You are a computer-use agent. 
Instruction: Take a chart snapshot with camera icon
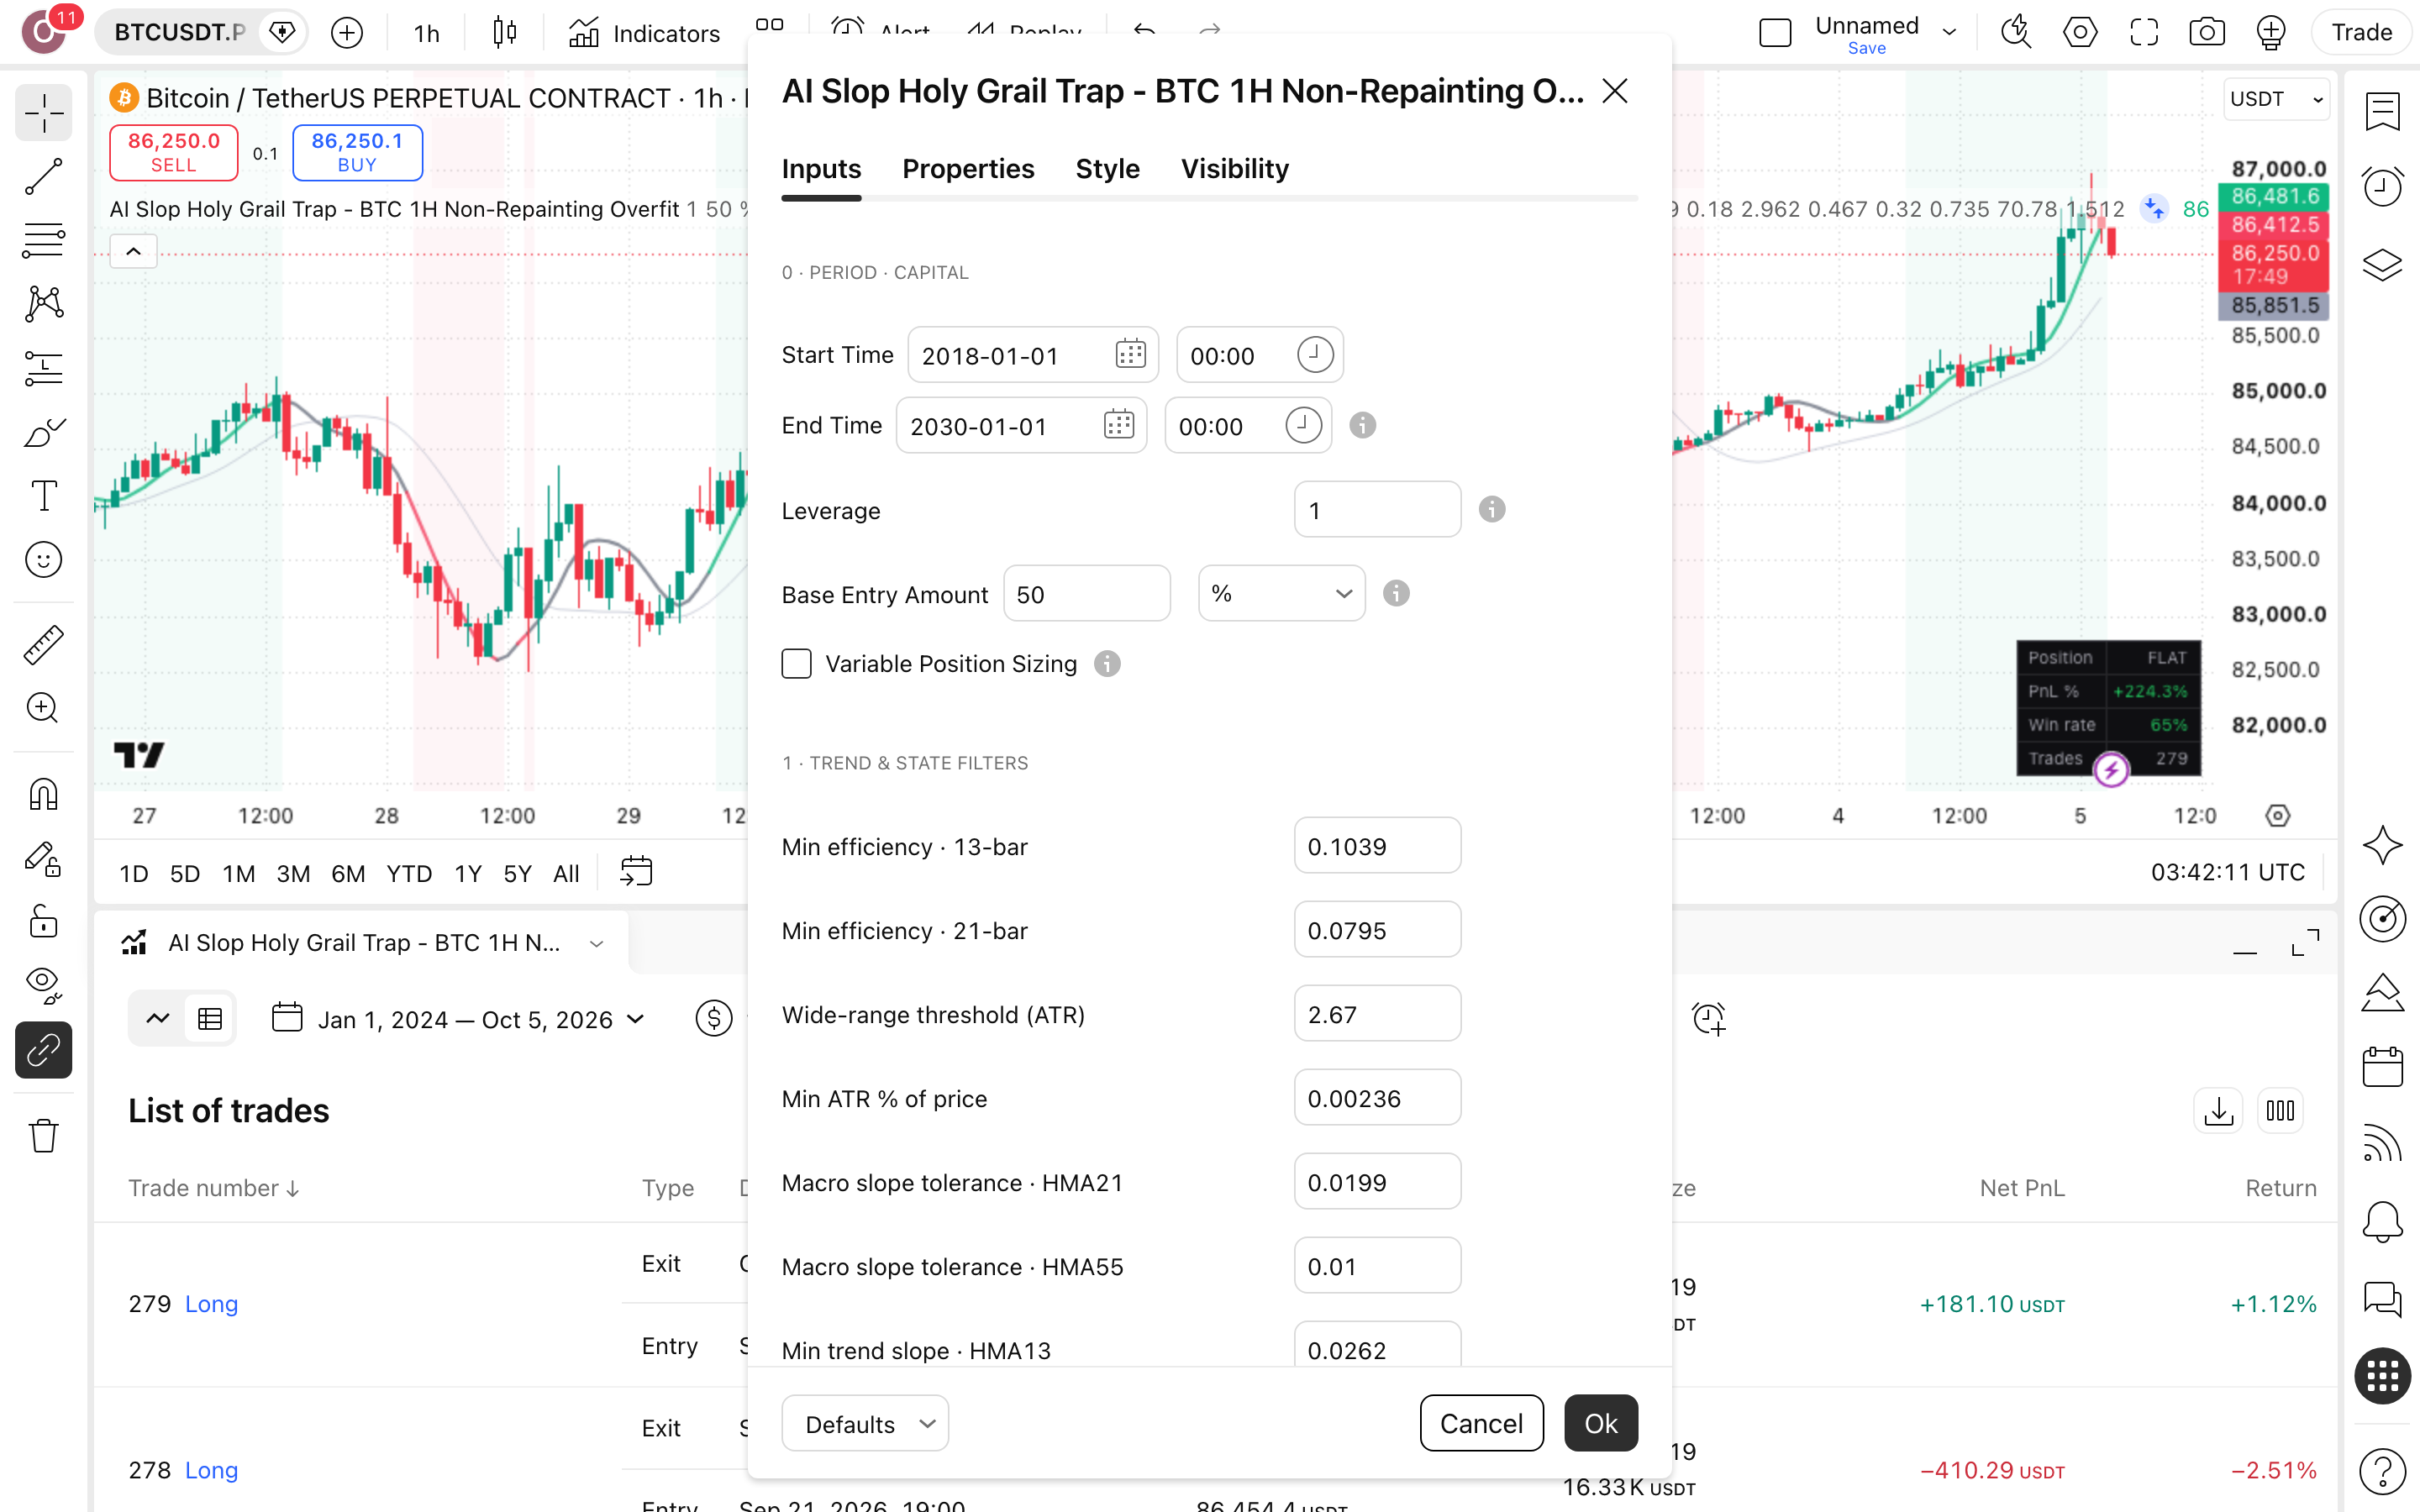2206,32
